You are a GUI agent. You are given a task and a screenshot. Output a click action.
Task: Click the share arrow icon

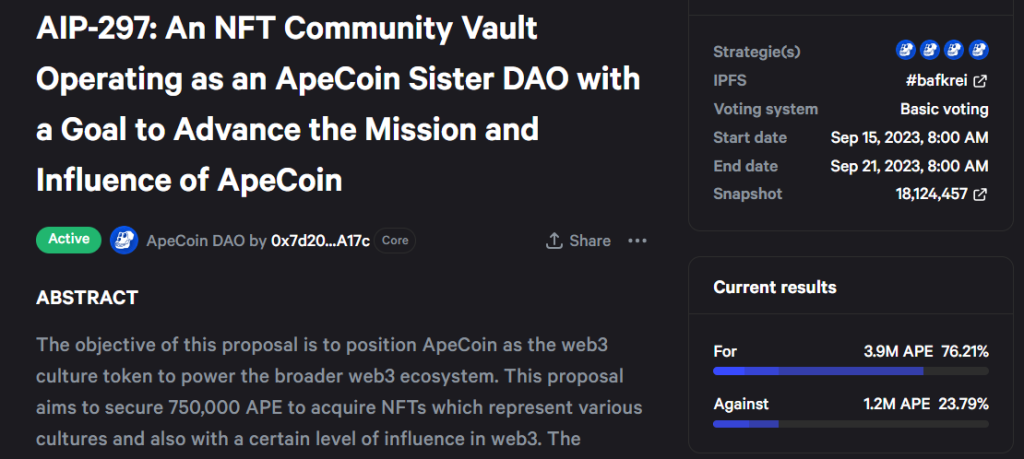(x=554, y=241)
